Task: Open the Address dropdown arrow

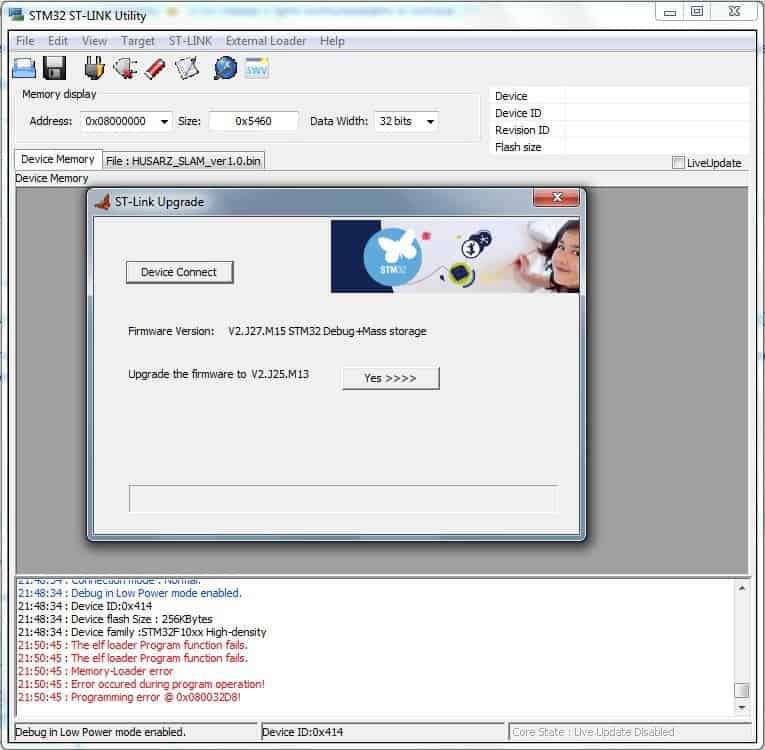Action: click(164, 122)
